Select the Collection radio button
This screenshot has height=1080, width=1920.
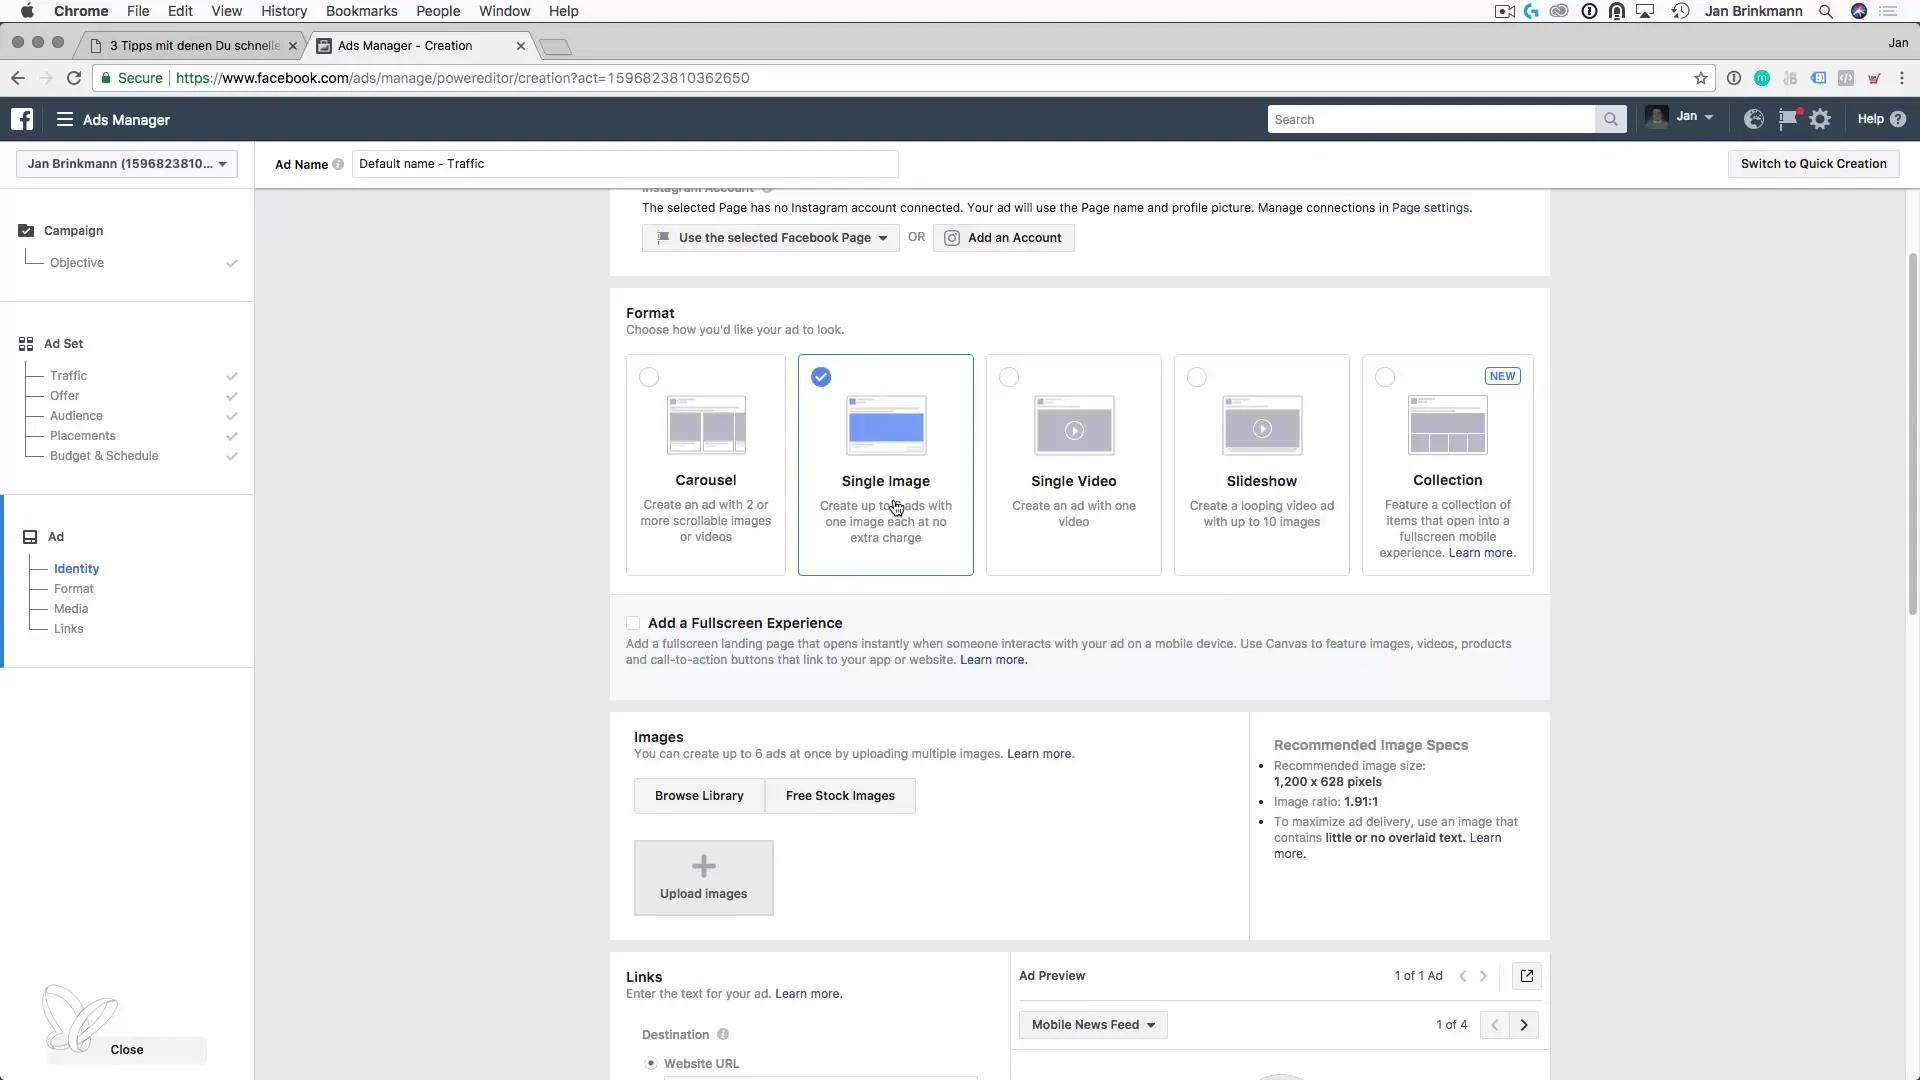pos(1385,377)
